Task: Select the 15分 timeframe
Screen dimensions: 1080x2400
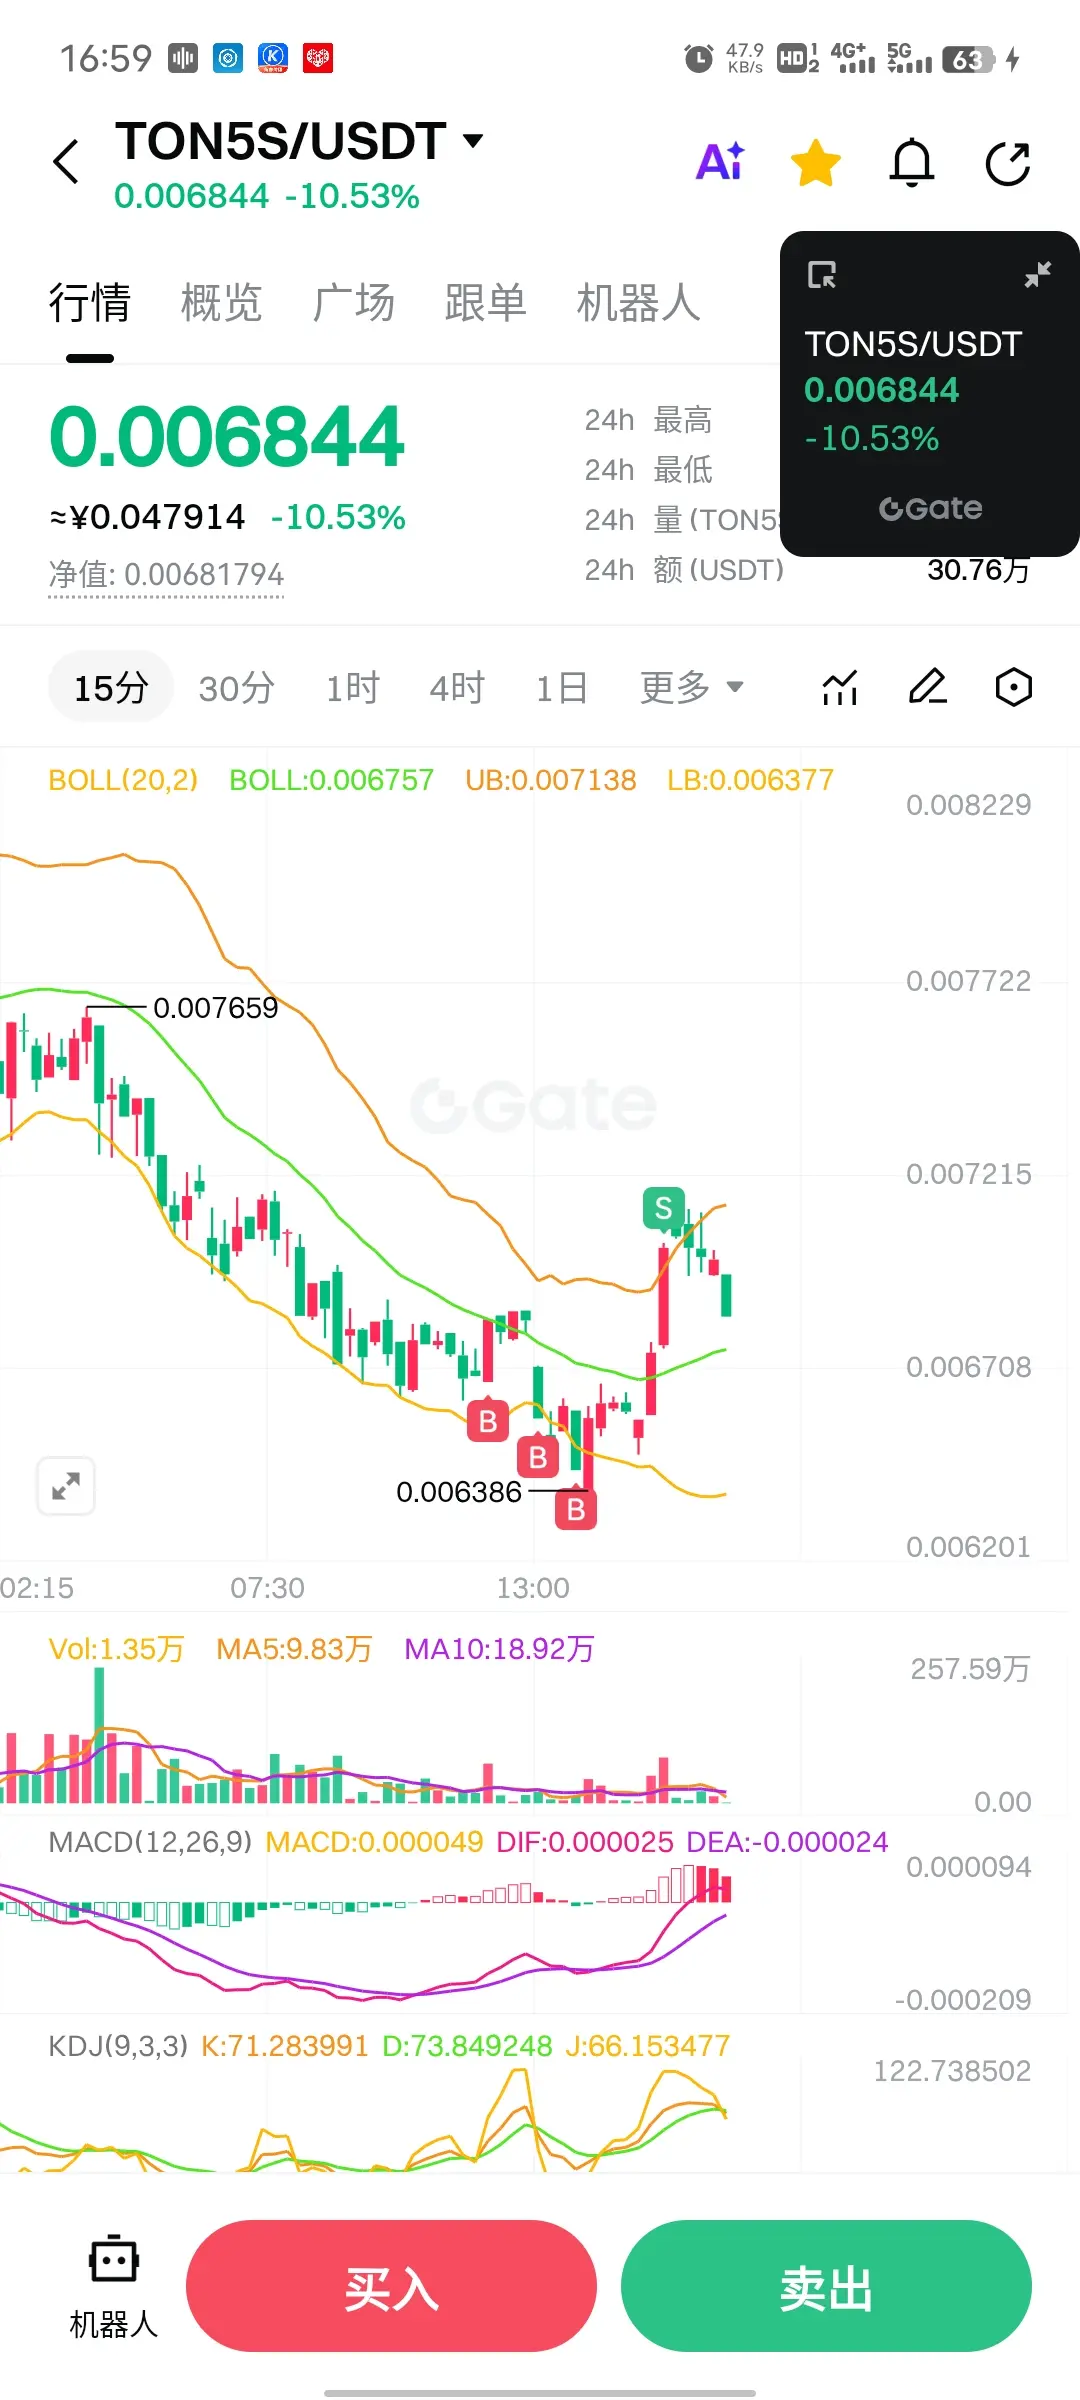Action: click(111, 687)
